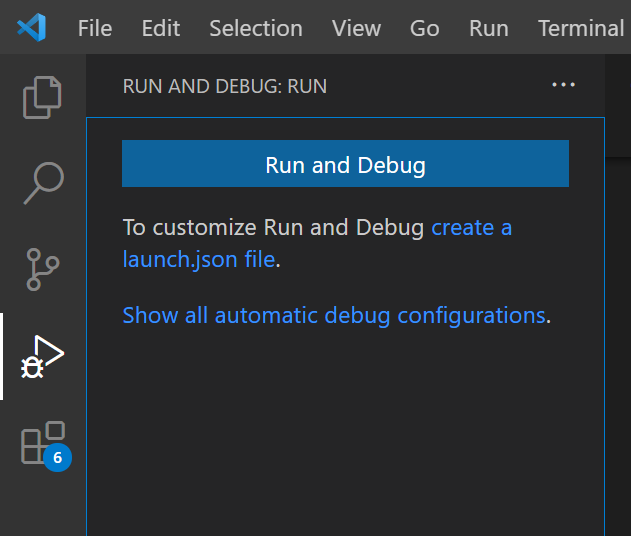Open the Views and More Actions ellipsis
Image resolution: width=631 pixels, height=536 pixels.
[x=564, y=85]
